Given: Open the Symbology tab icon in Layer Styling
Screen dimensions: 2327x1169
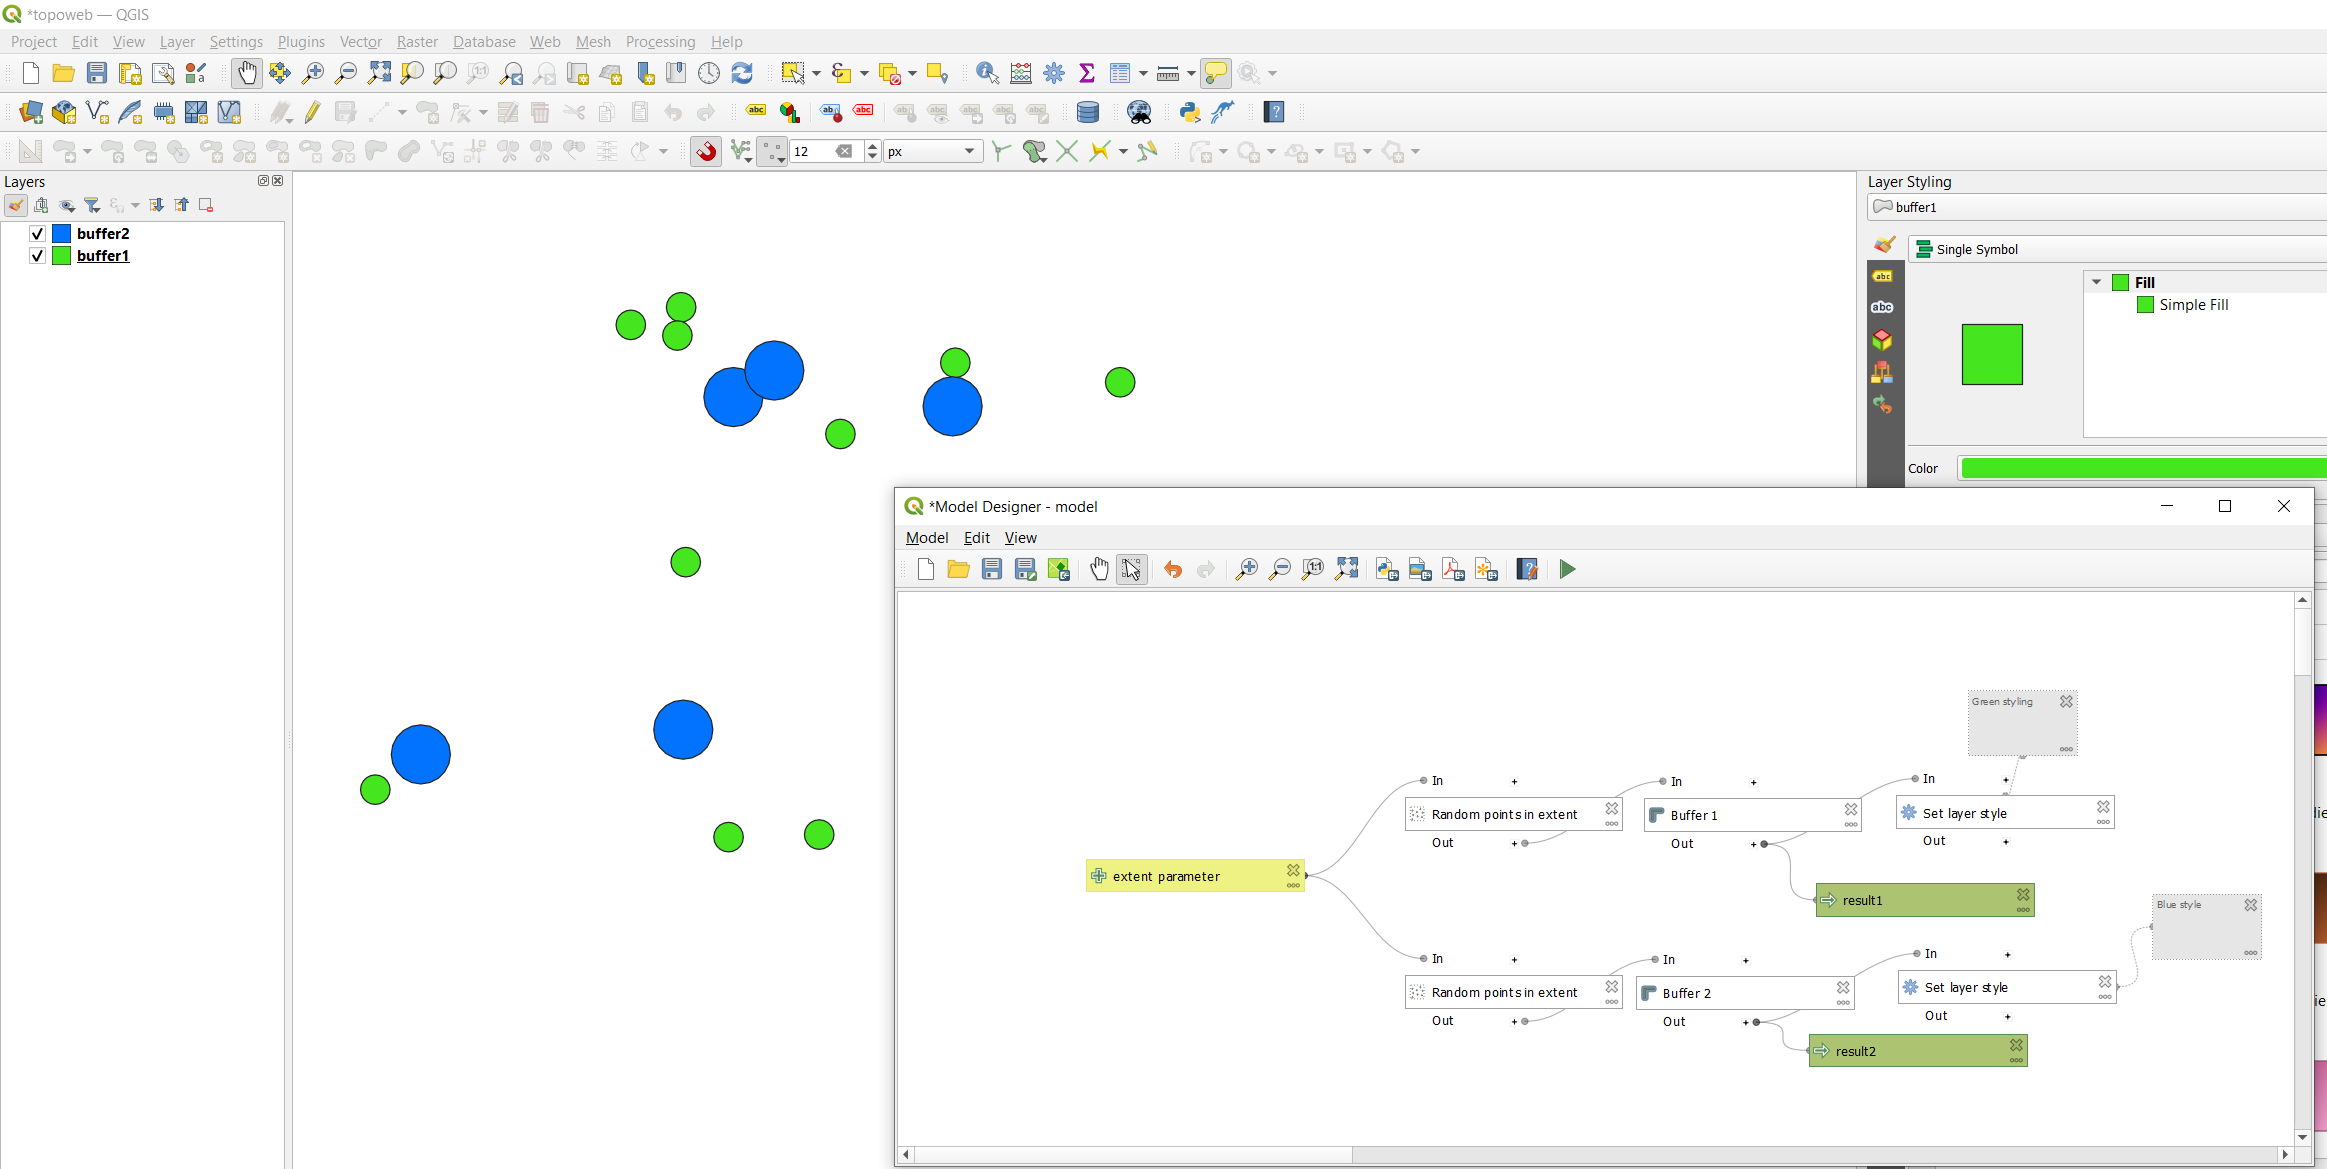Looking at the screenshot, I should click(x=1884, y=244).
